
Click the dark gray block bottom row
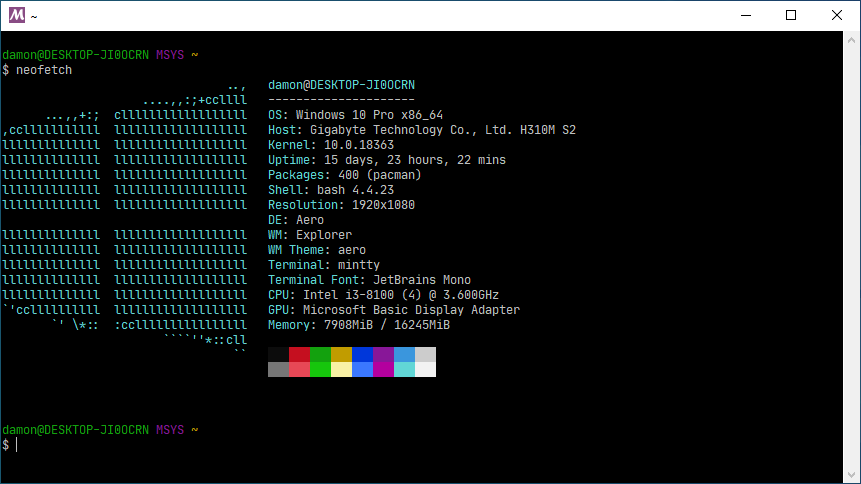click(x=278, y=369)
